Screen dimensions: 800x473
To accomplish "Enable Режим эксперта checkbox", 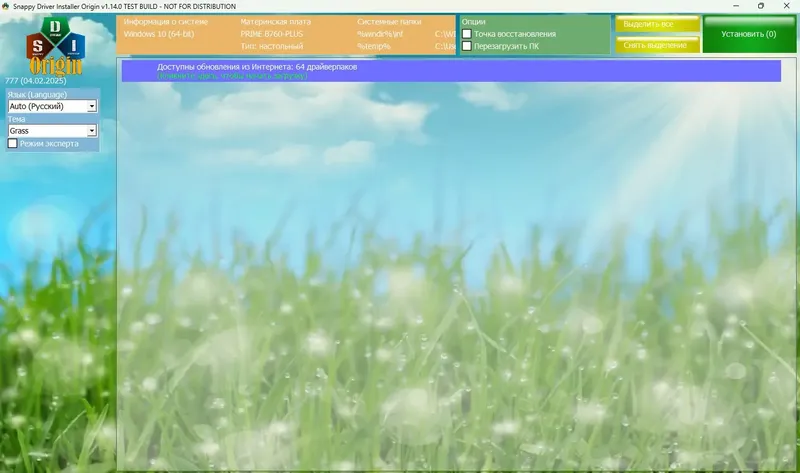I will (13, 143).
